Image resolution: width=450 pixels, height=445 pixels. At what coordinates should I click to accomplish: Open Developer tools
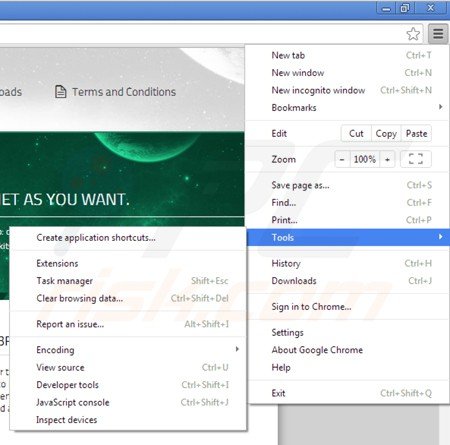tap(128, 385)
